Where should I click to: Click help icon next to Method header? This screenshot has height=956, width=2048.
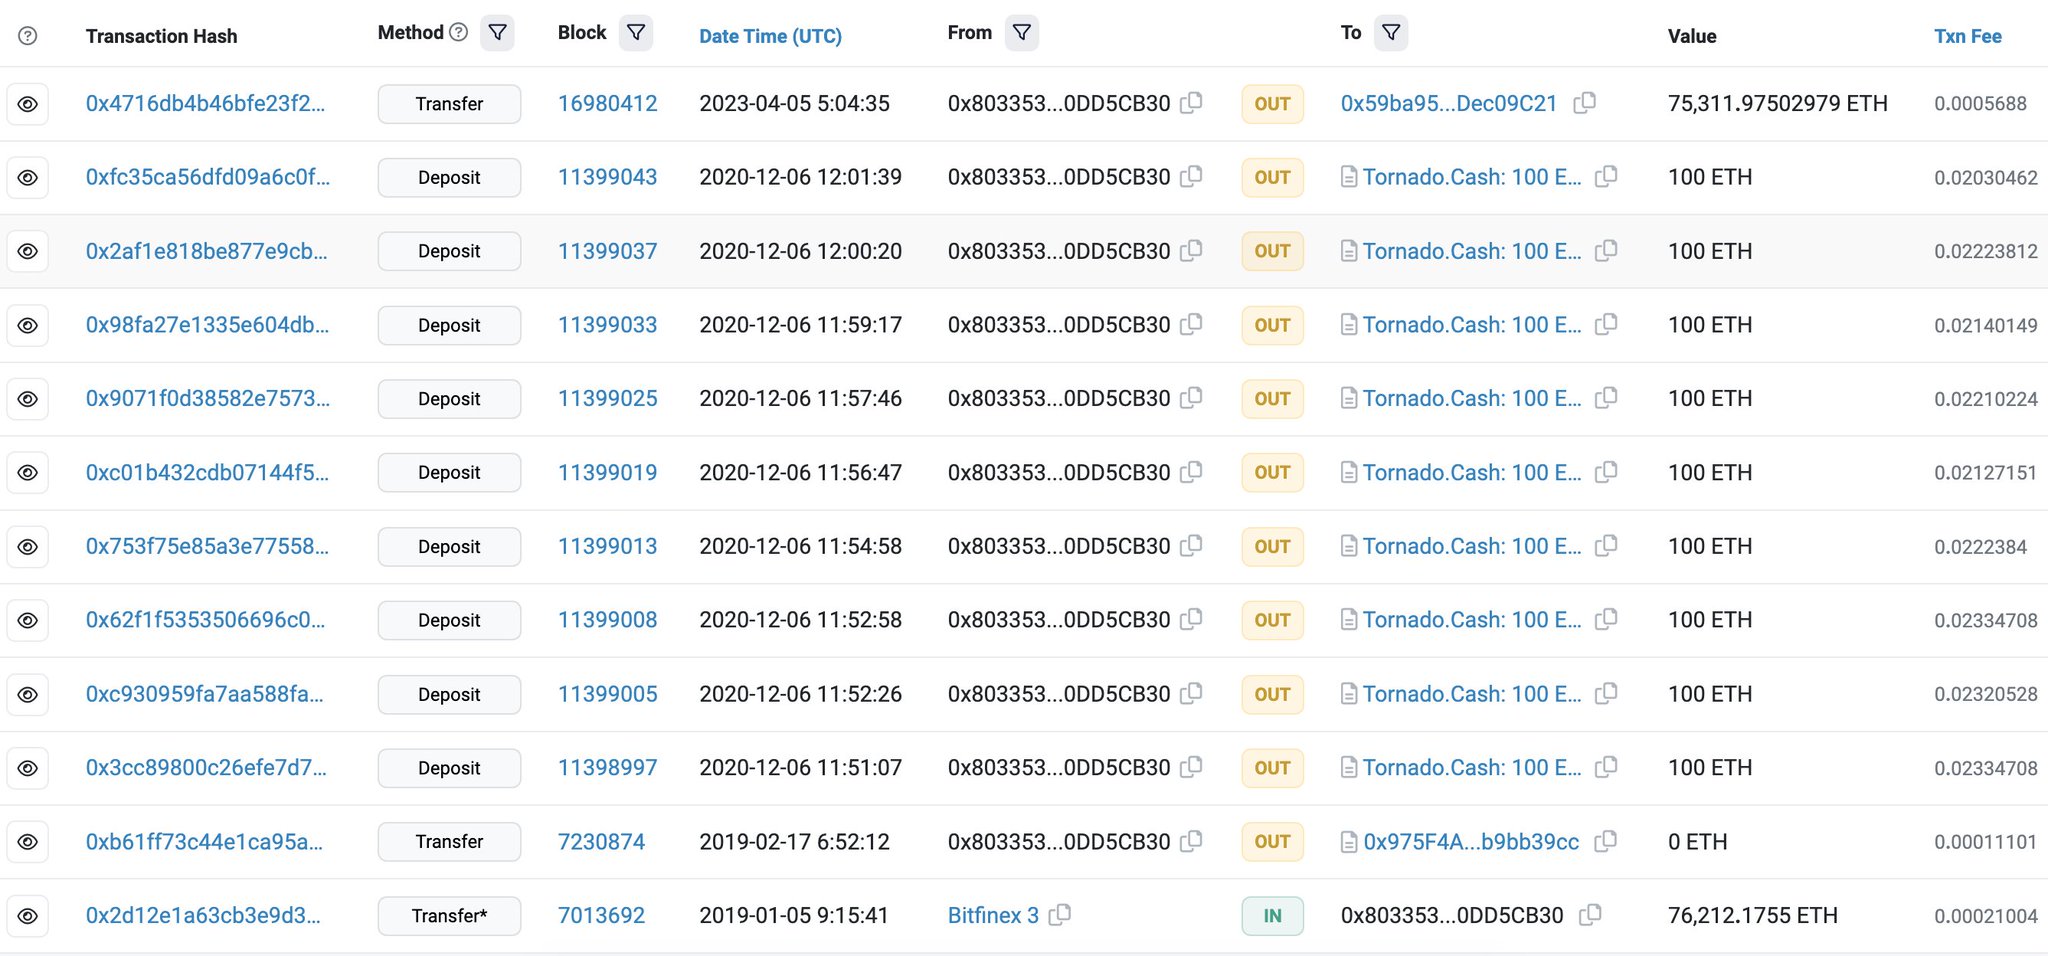(x=459, y=32)
